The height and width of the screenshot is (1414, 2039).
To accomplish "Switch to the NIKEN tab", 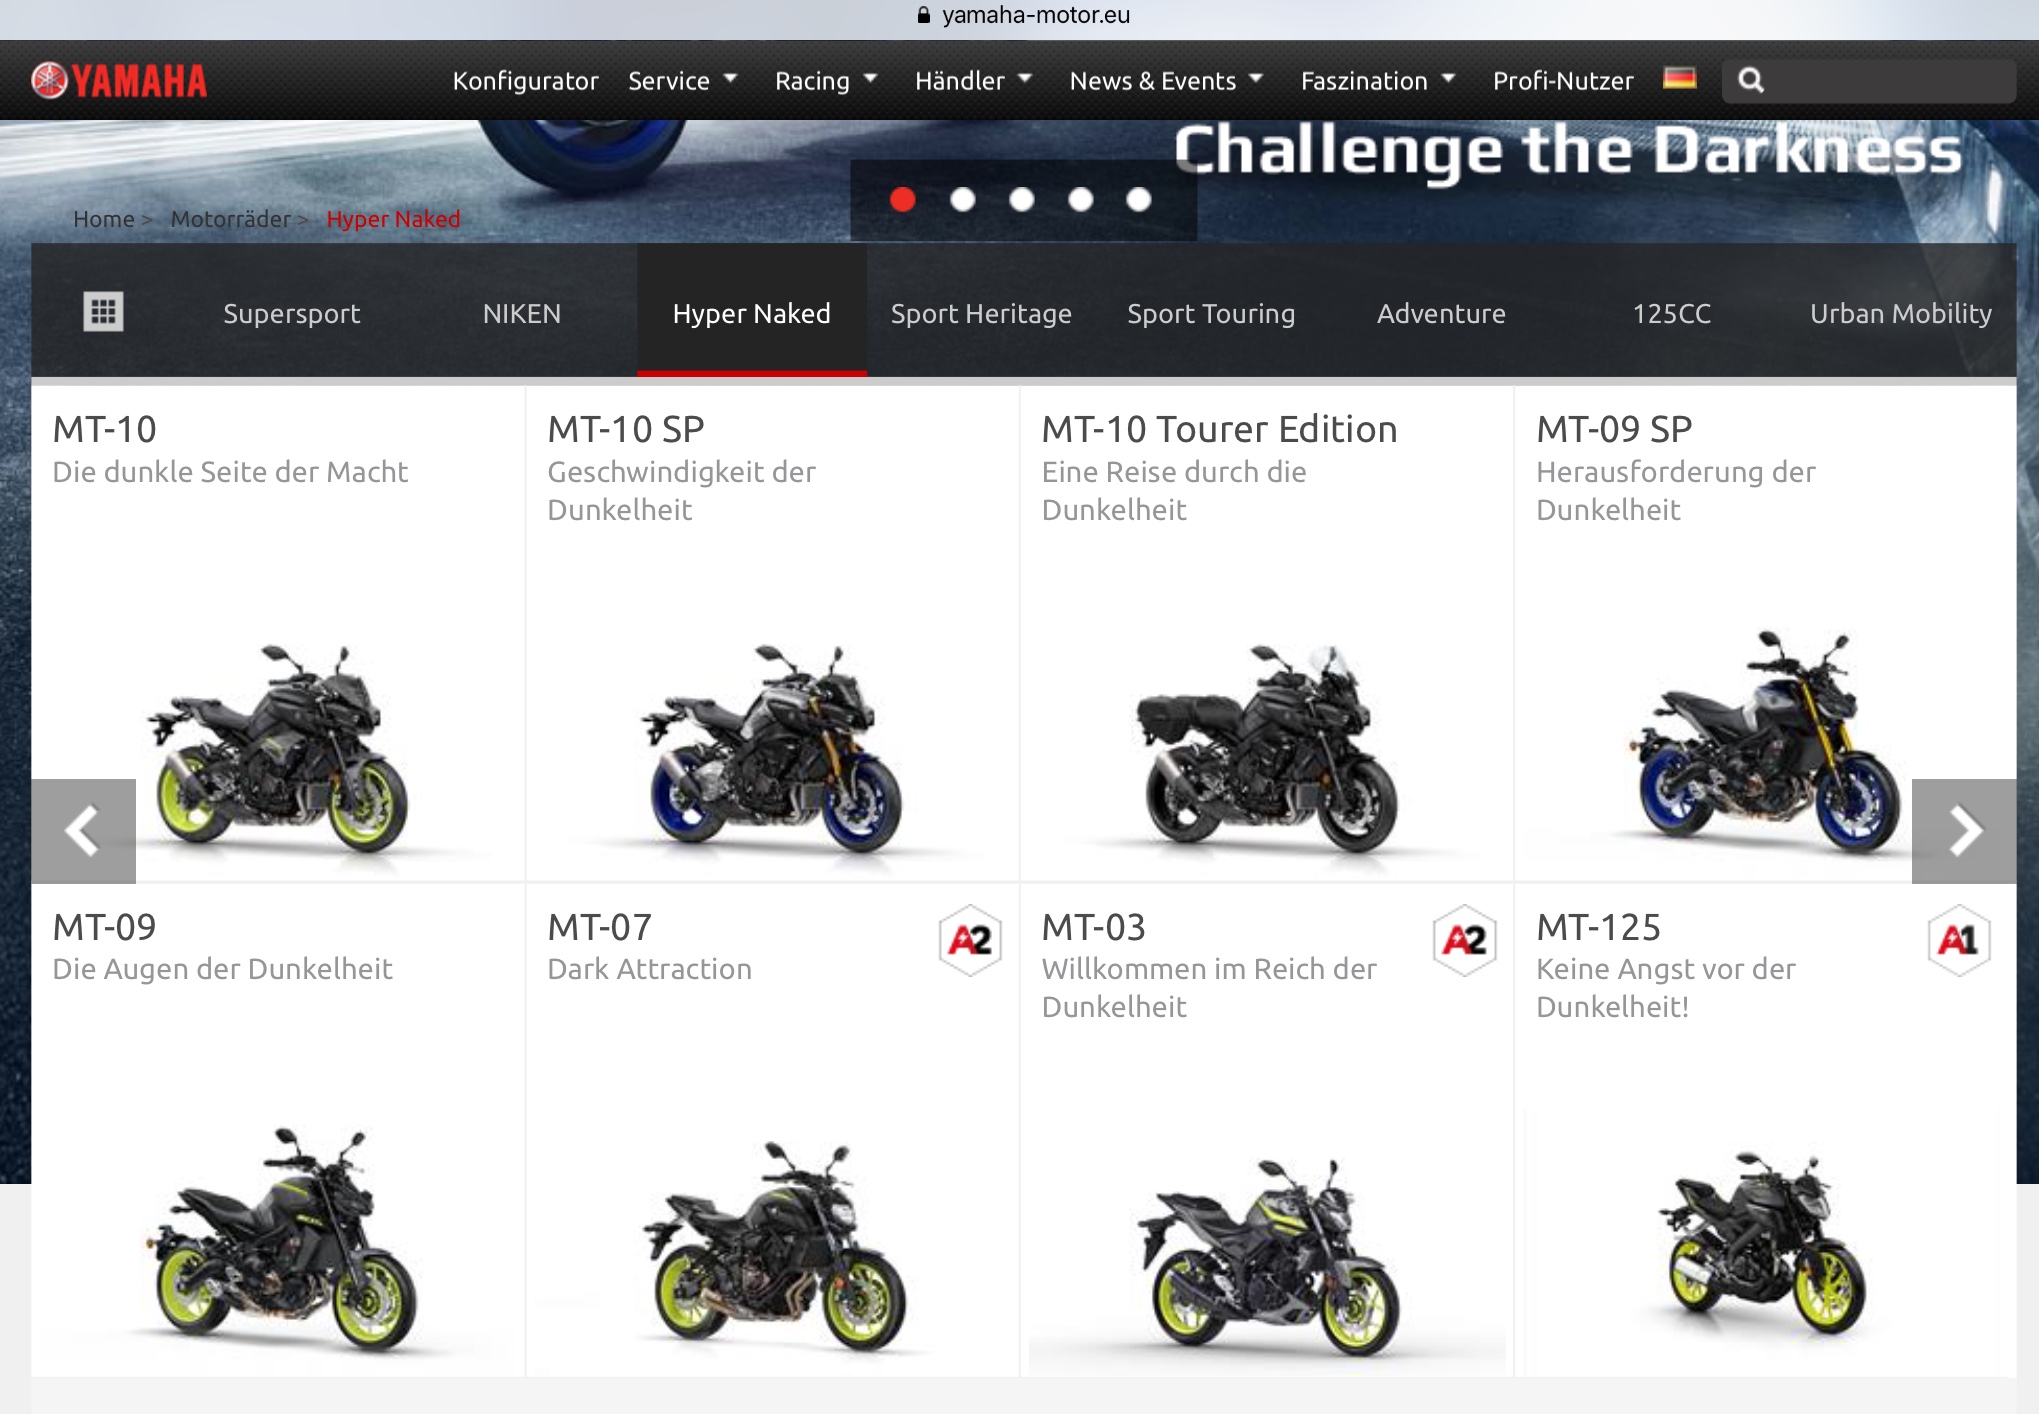I will (522, 313).
